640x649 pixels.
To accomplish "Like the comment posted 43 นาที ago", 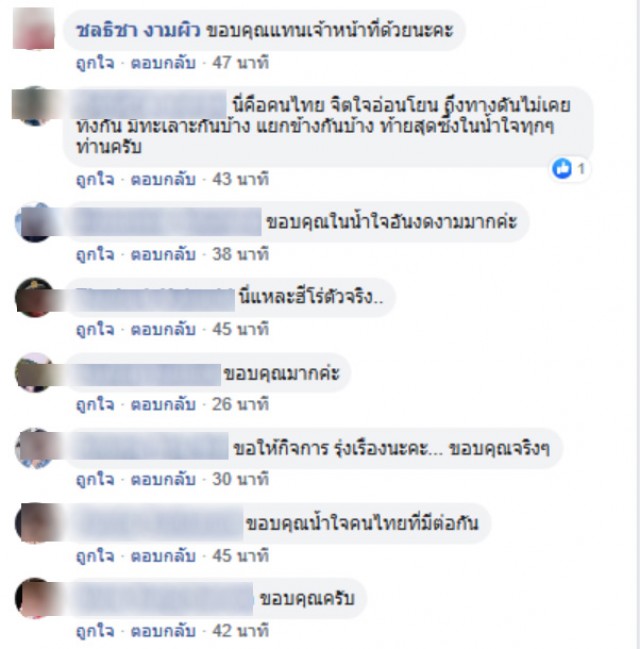I will (x=95, y=180).
